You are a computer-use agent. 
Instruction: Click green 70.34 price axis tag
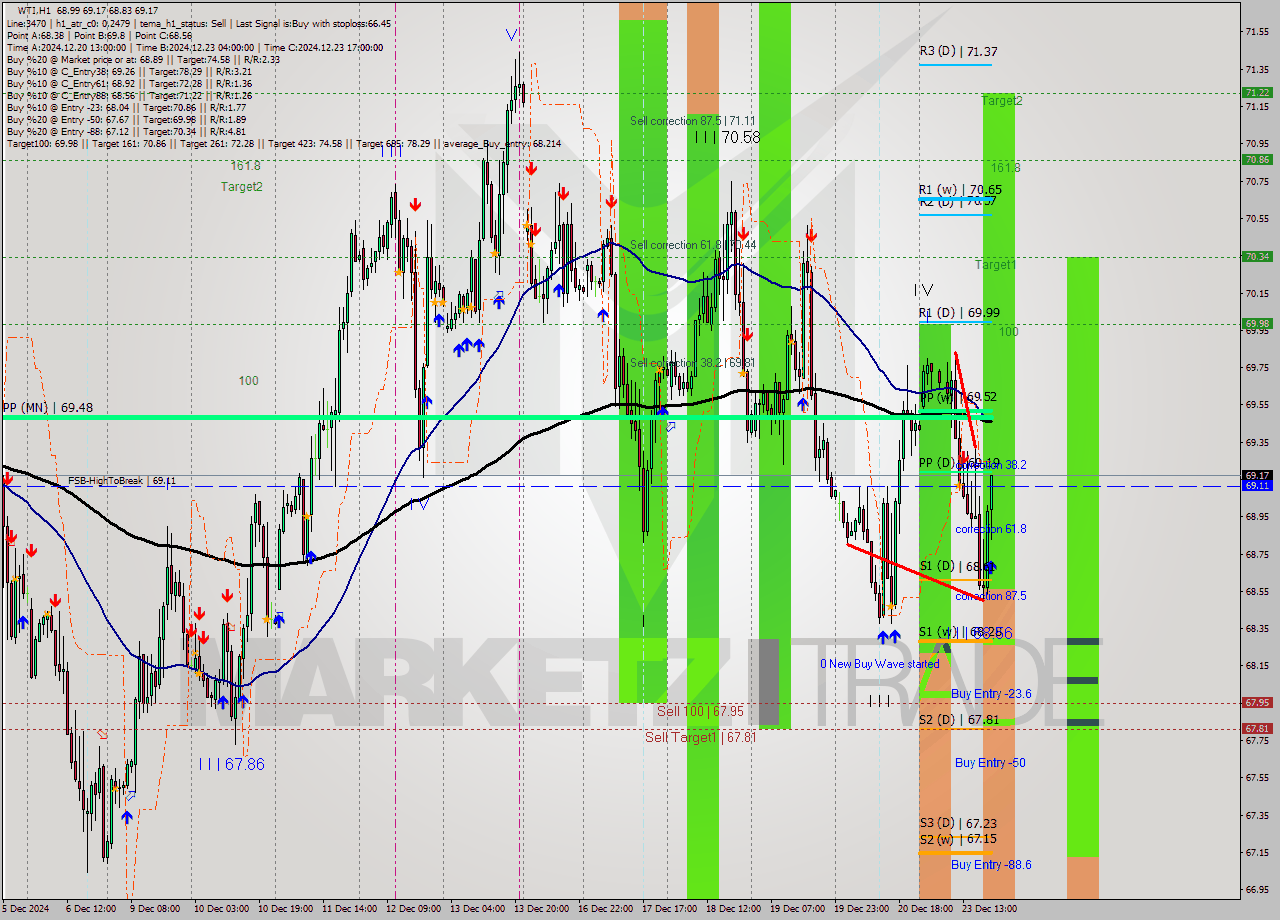[1257, 256]
